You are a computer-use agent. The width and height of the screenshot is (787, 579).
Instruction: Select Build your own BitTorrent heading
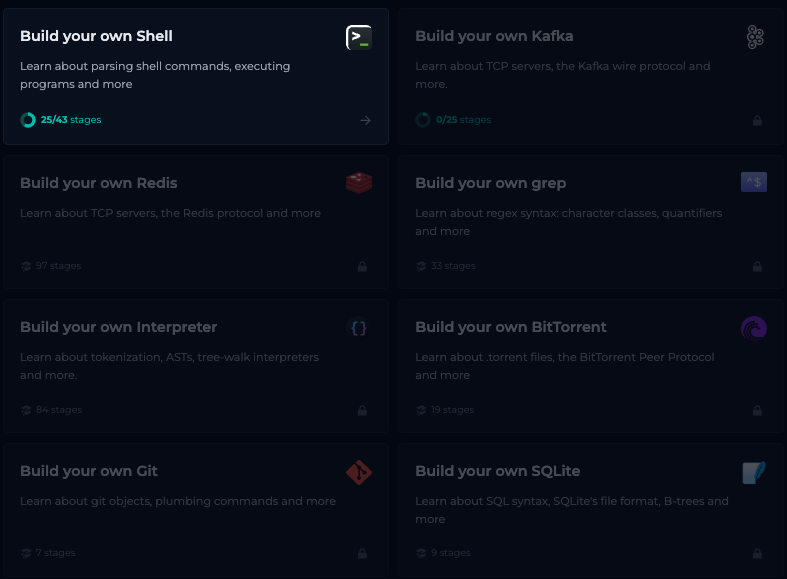point(510,327)
